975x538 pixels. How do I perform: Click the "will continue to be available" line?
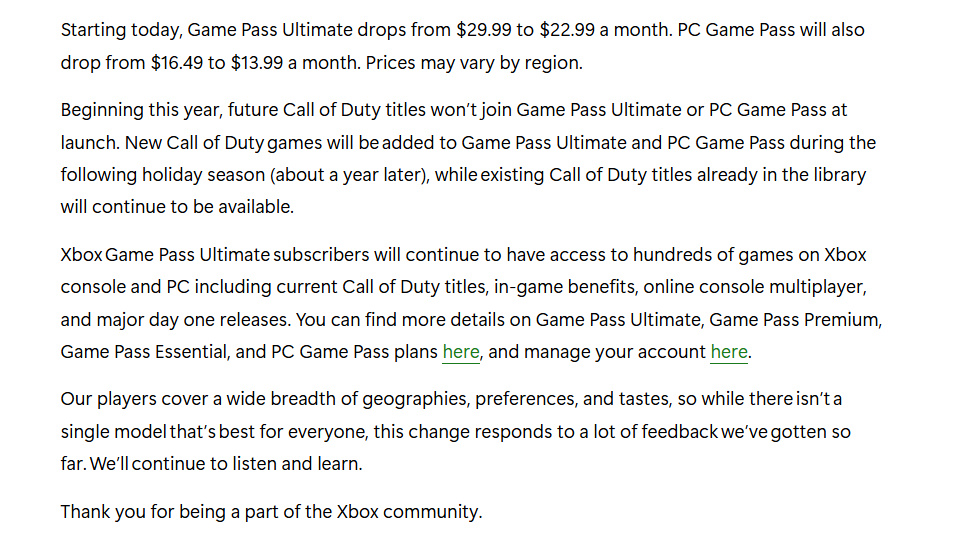(x=177, y=207)
